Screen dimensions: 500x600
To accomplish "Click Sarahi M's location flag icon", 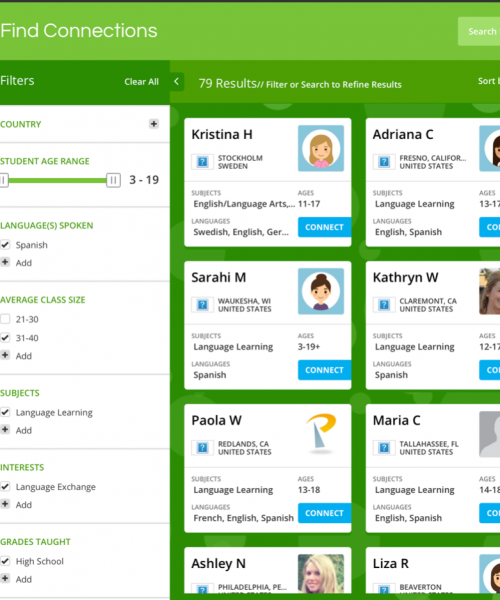I will [x=202, y=305].
